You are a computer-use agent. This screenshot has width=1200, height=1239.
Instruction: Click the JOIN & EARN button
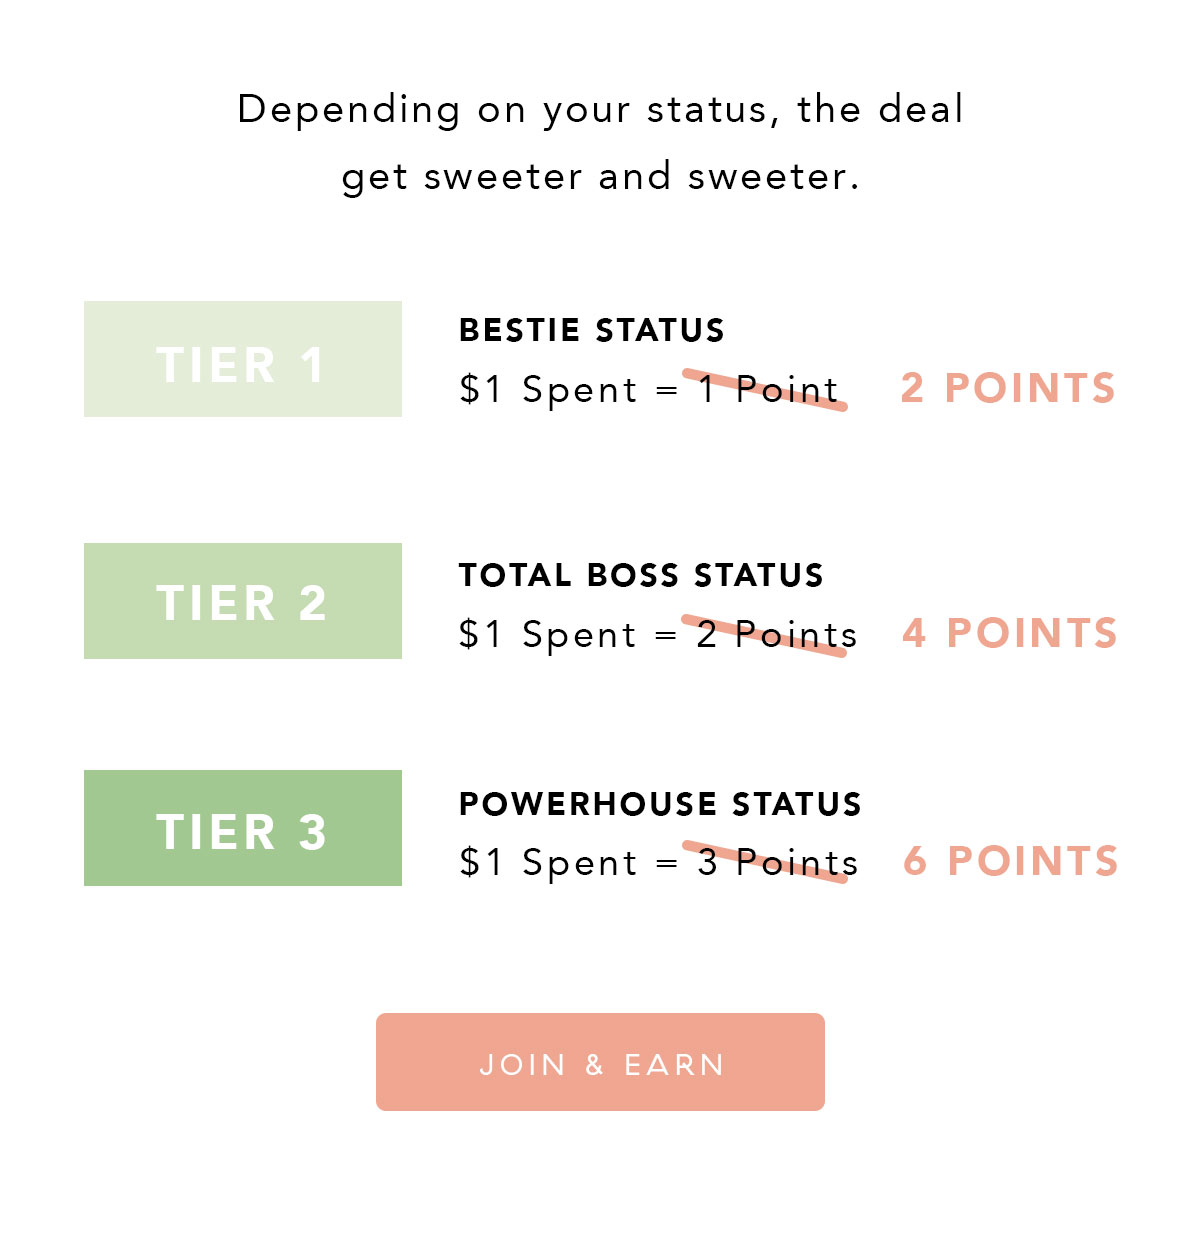[x=600, y=1062]
